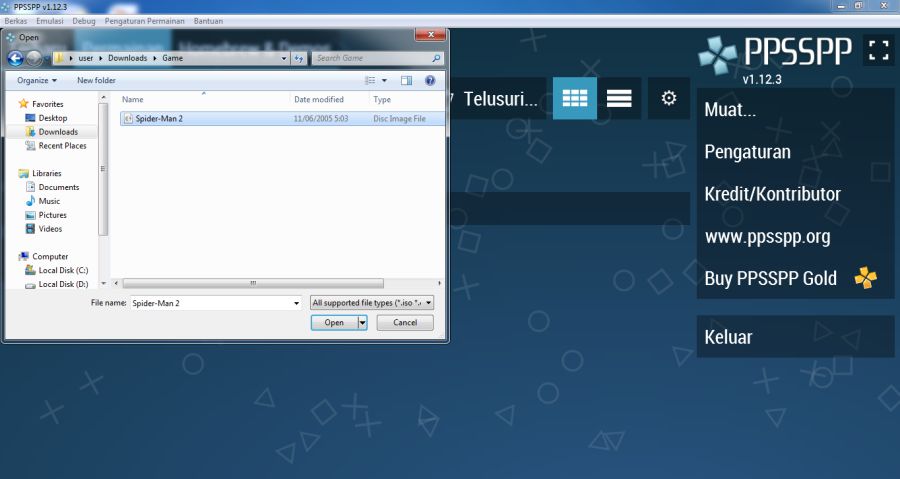Open the gear settings icon in PPSSPP
The height and width of the screenshot is (479, 900).
(669, 98)
